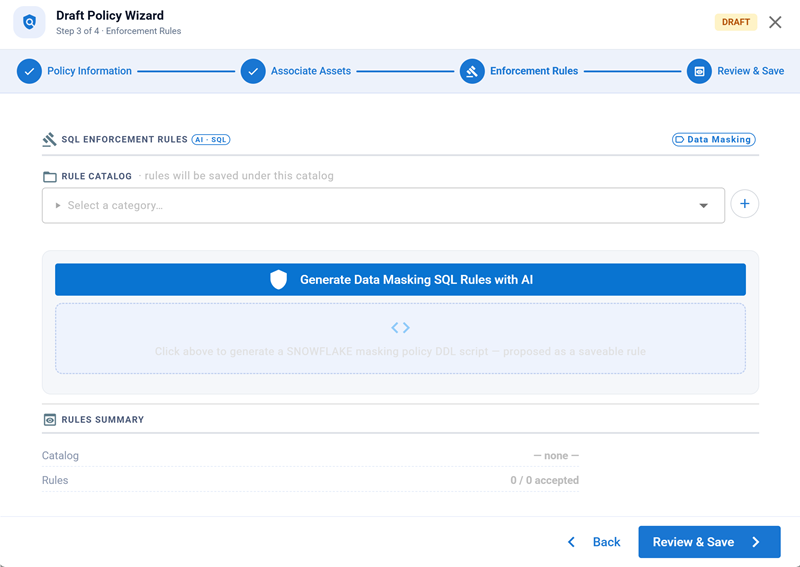Close the Draft Policy Wizard
The width and height of the screenshot is (800, 567).
click(x=775, y=22)
